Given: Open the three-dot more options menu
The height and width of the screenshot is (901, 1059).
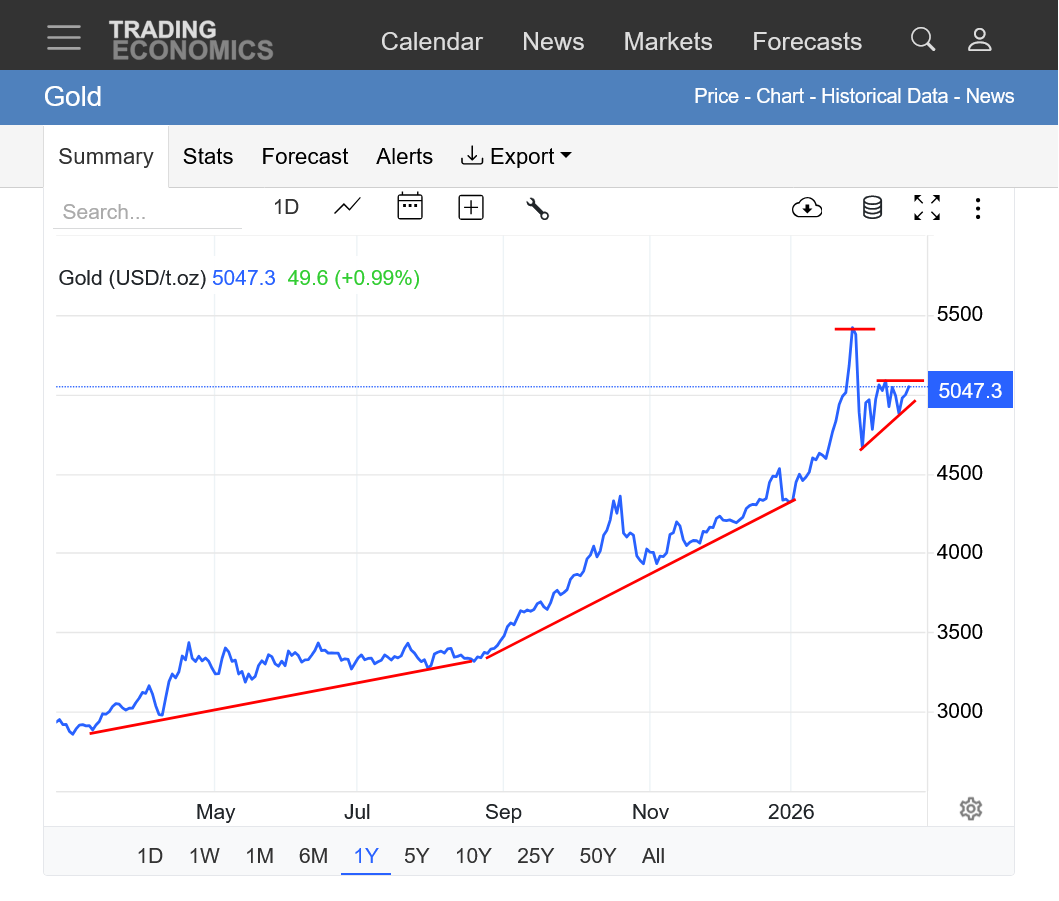Looking at the screenshot, I should click(978, 208).
